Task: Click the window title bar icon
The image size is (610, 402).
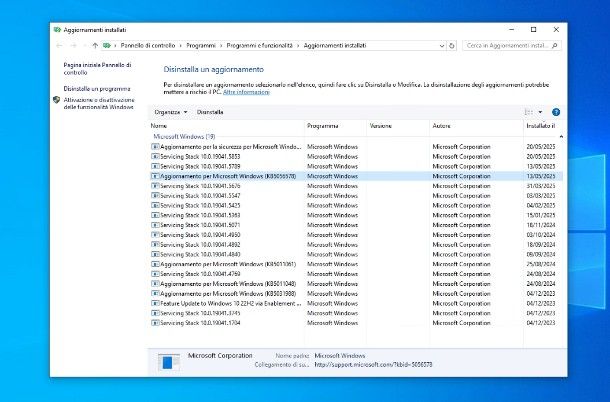Action: click(57, 30)
